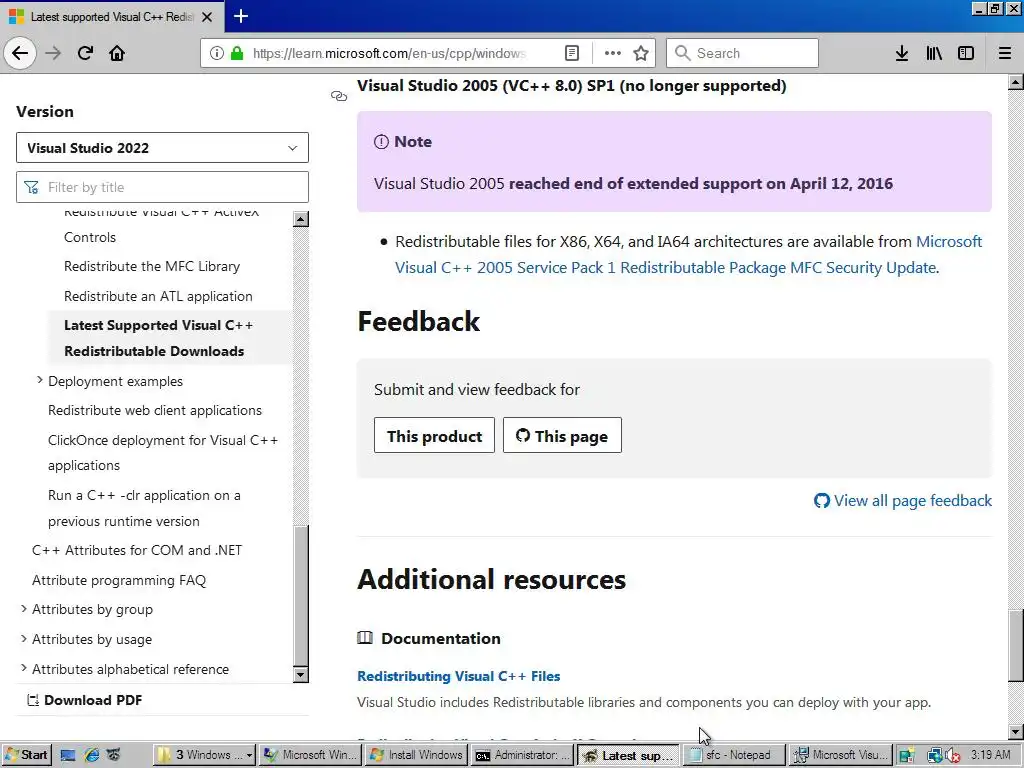This screenshot has width=1024, height=768.
Task: Open the Firefox Home page icon
Action: pyautogui.click(x=117, y=53)
